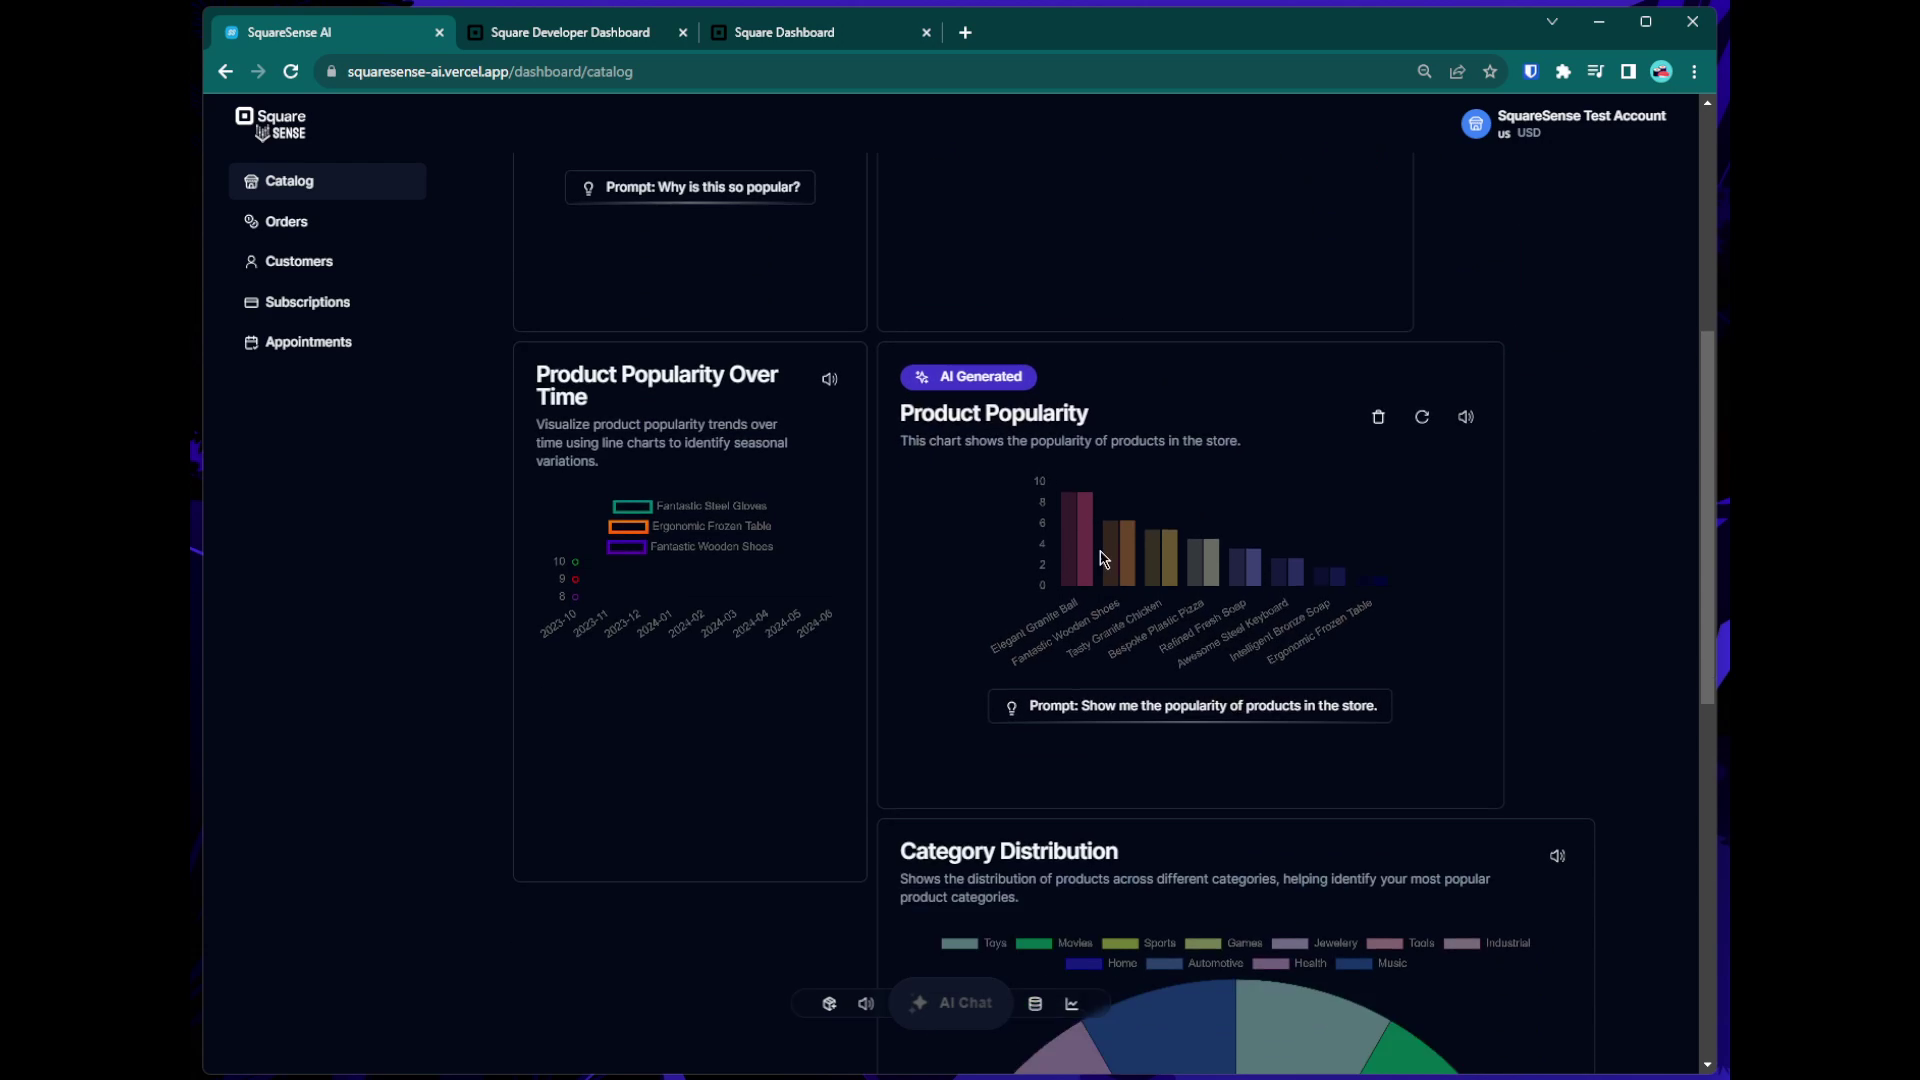Play audio for Category Distribution card
1920x1080 pixels.
[1557, 856]
